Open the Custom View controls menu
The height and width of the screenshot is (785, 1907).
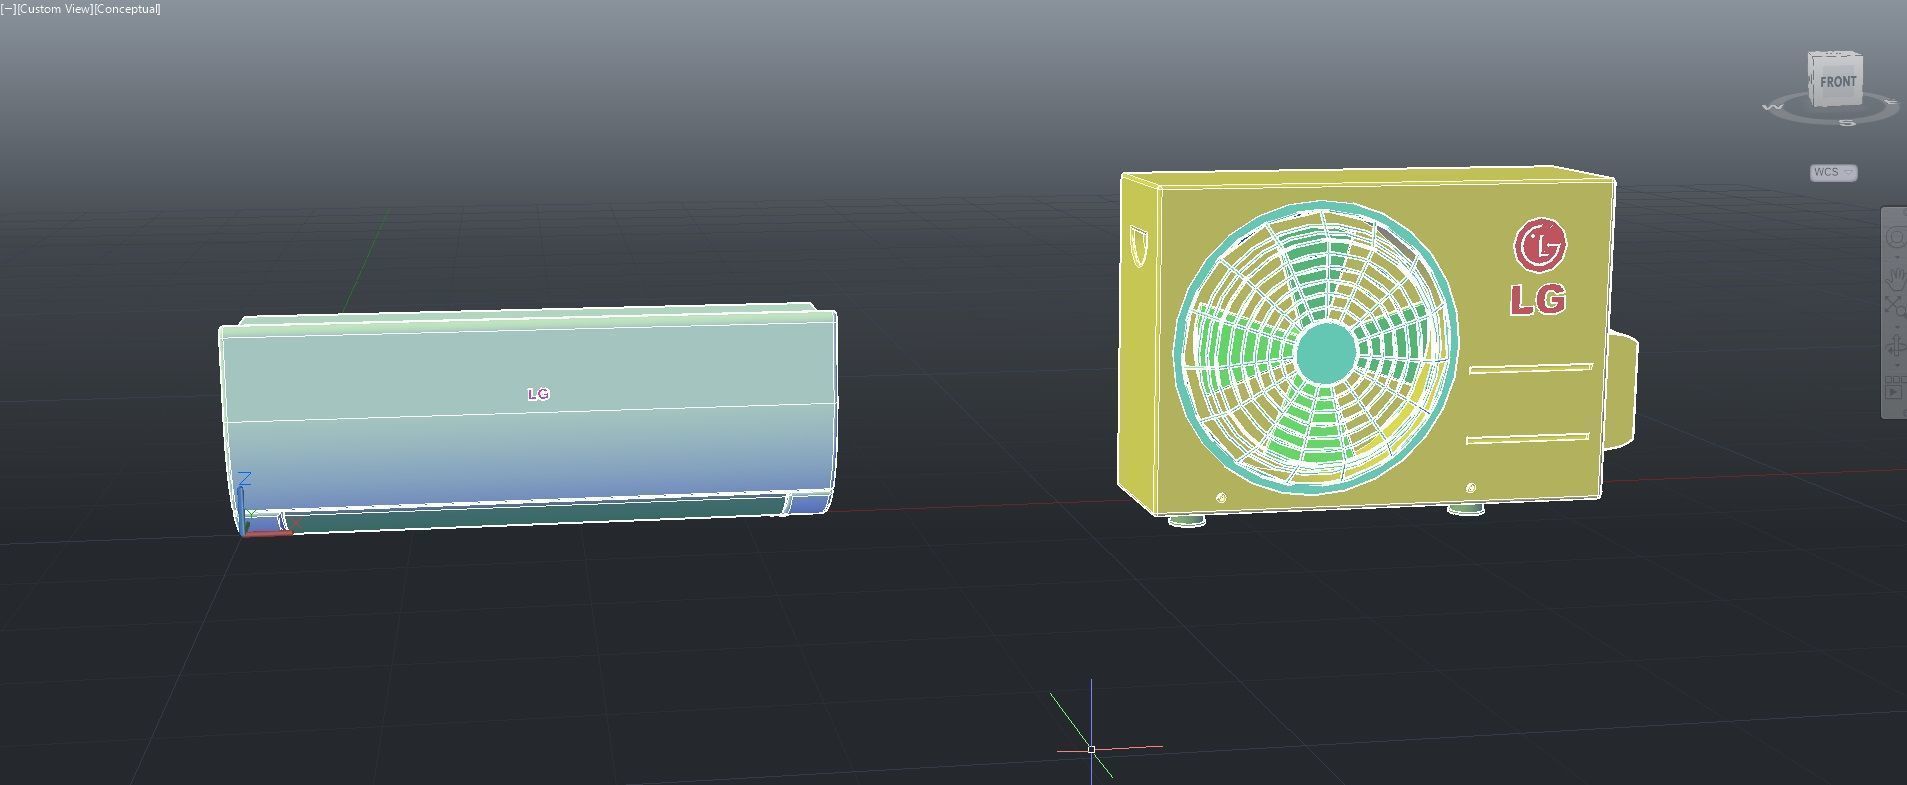[53, 9]
